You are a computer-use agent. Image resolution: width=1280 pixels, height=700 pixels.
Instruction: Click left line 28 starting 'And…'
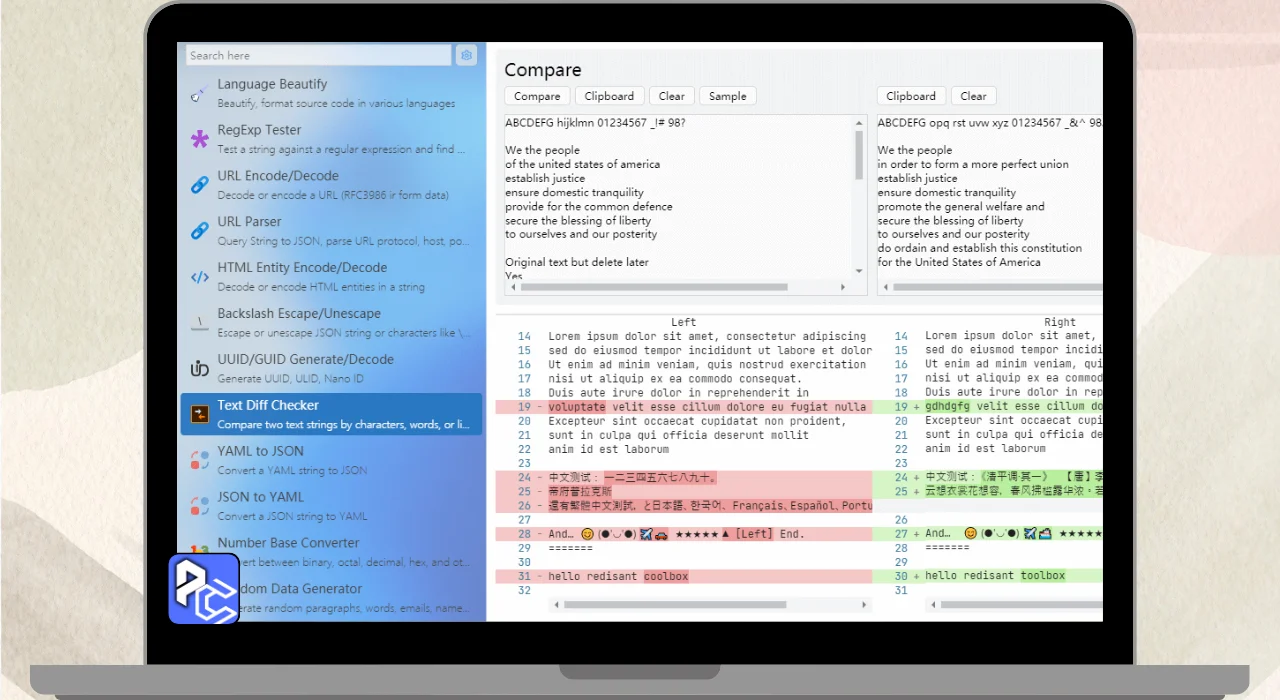(684, 534)
